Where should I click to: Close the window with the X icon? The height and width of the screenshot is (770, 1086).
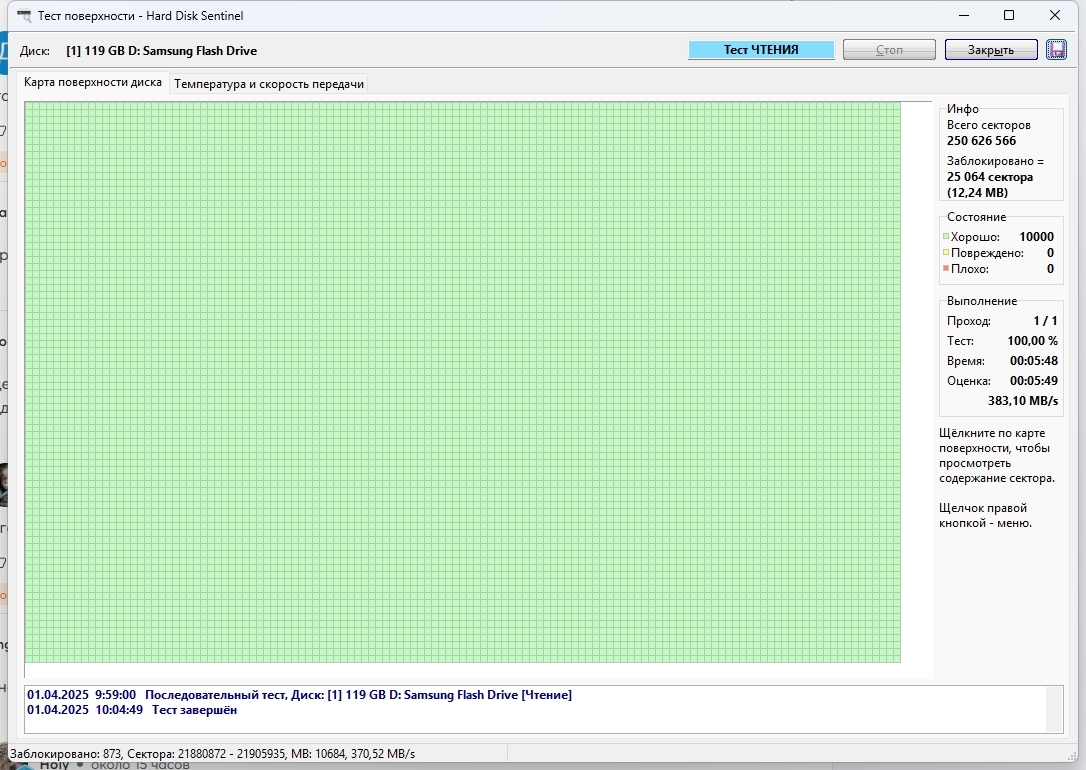tap(1055, 15)
